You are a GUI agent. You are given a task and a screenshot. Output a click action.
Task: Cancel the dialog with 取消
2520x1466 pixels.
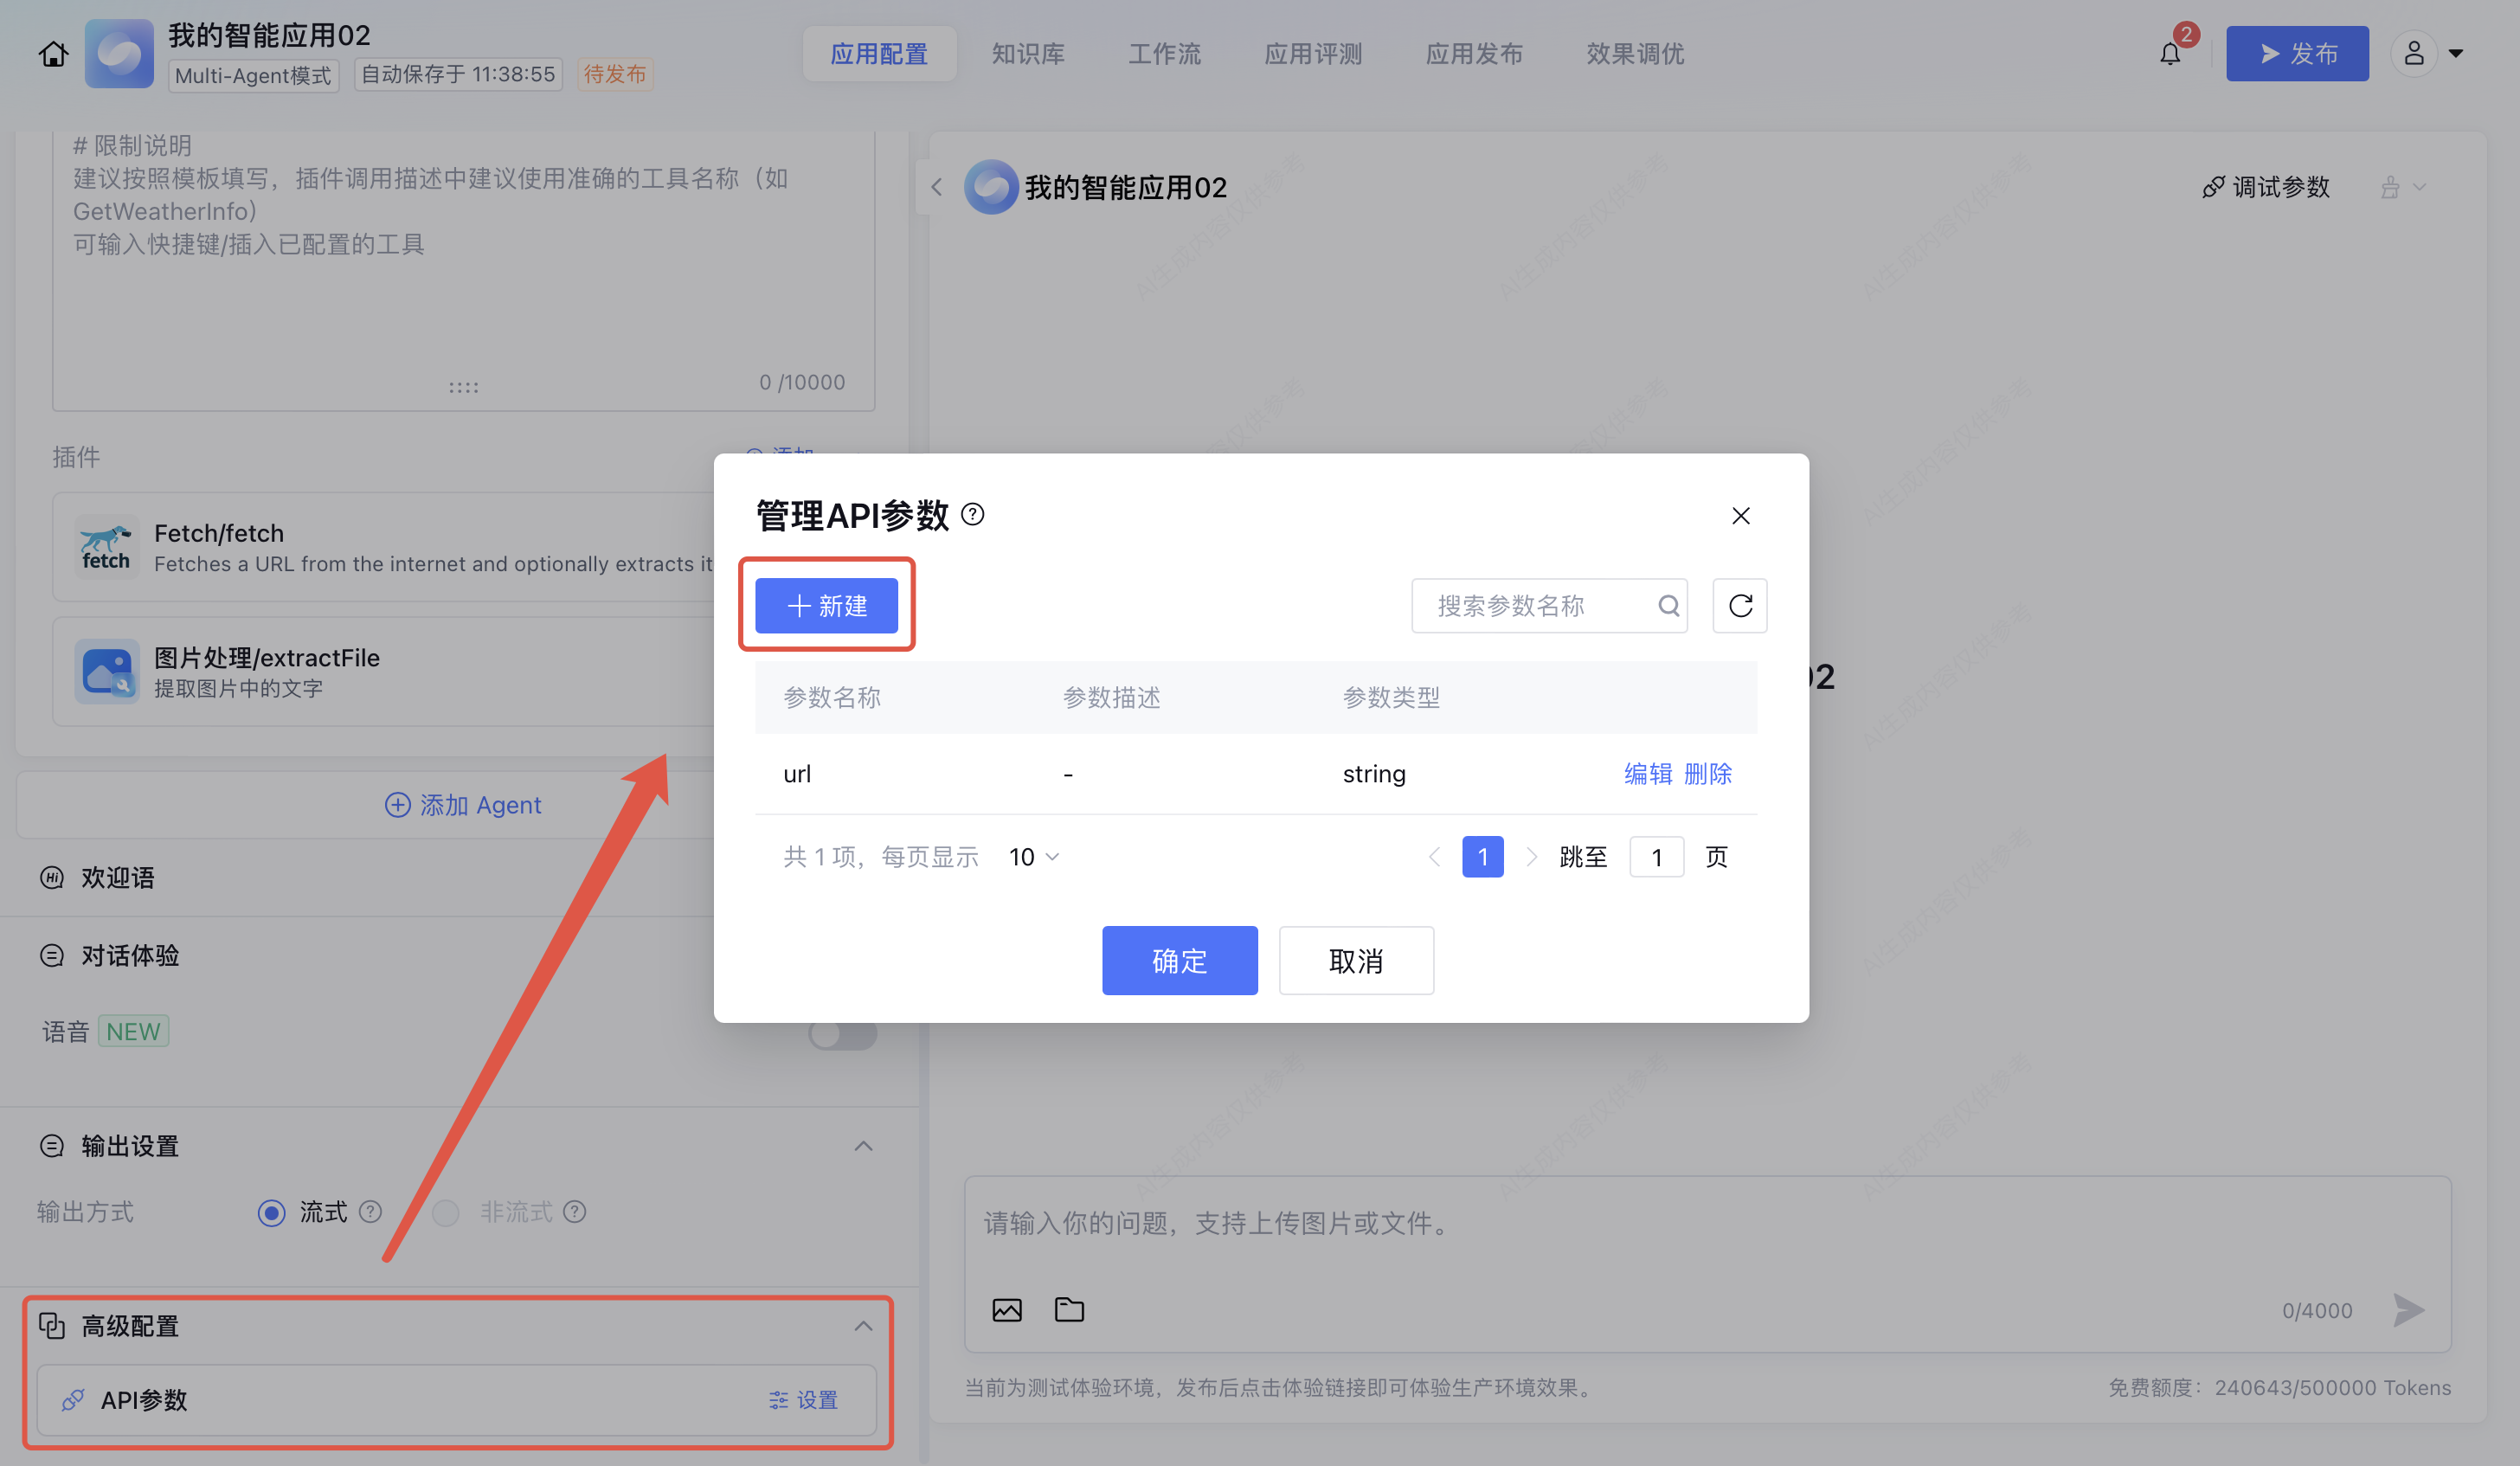1356,960
